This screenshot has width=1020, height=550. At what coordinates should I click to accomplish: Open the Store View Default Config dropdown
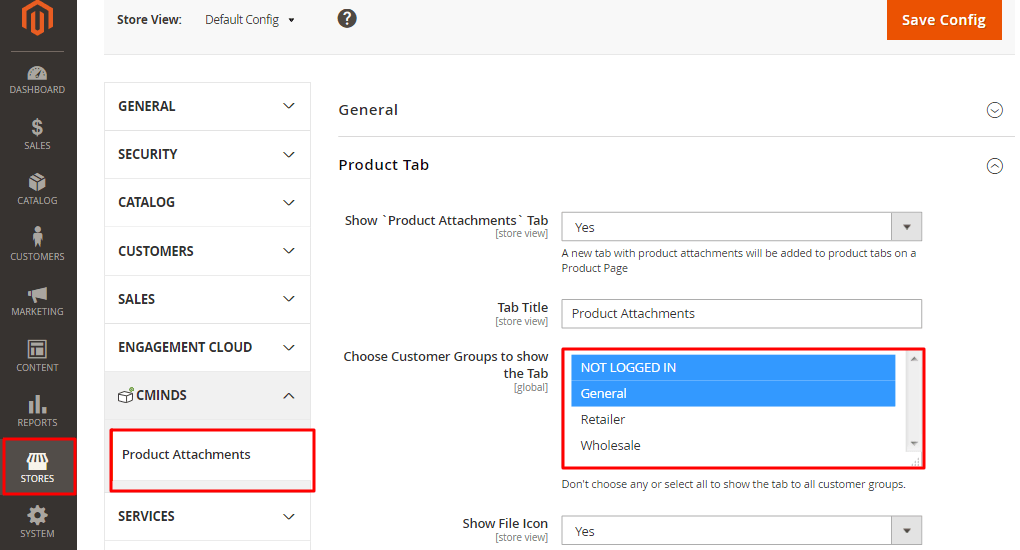click(x=250, y=20)
